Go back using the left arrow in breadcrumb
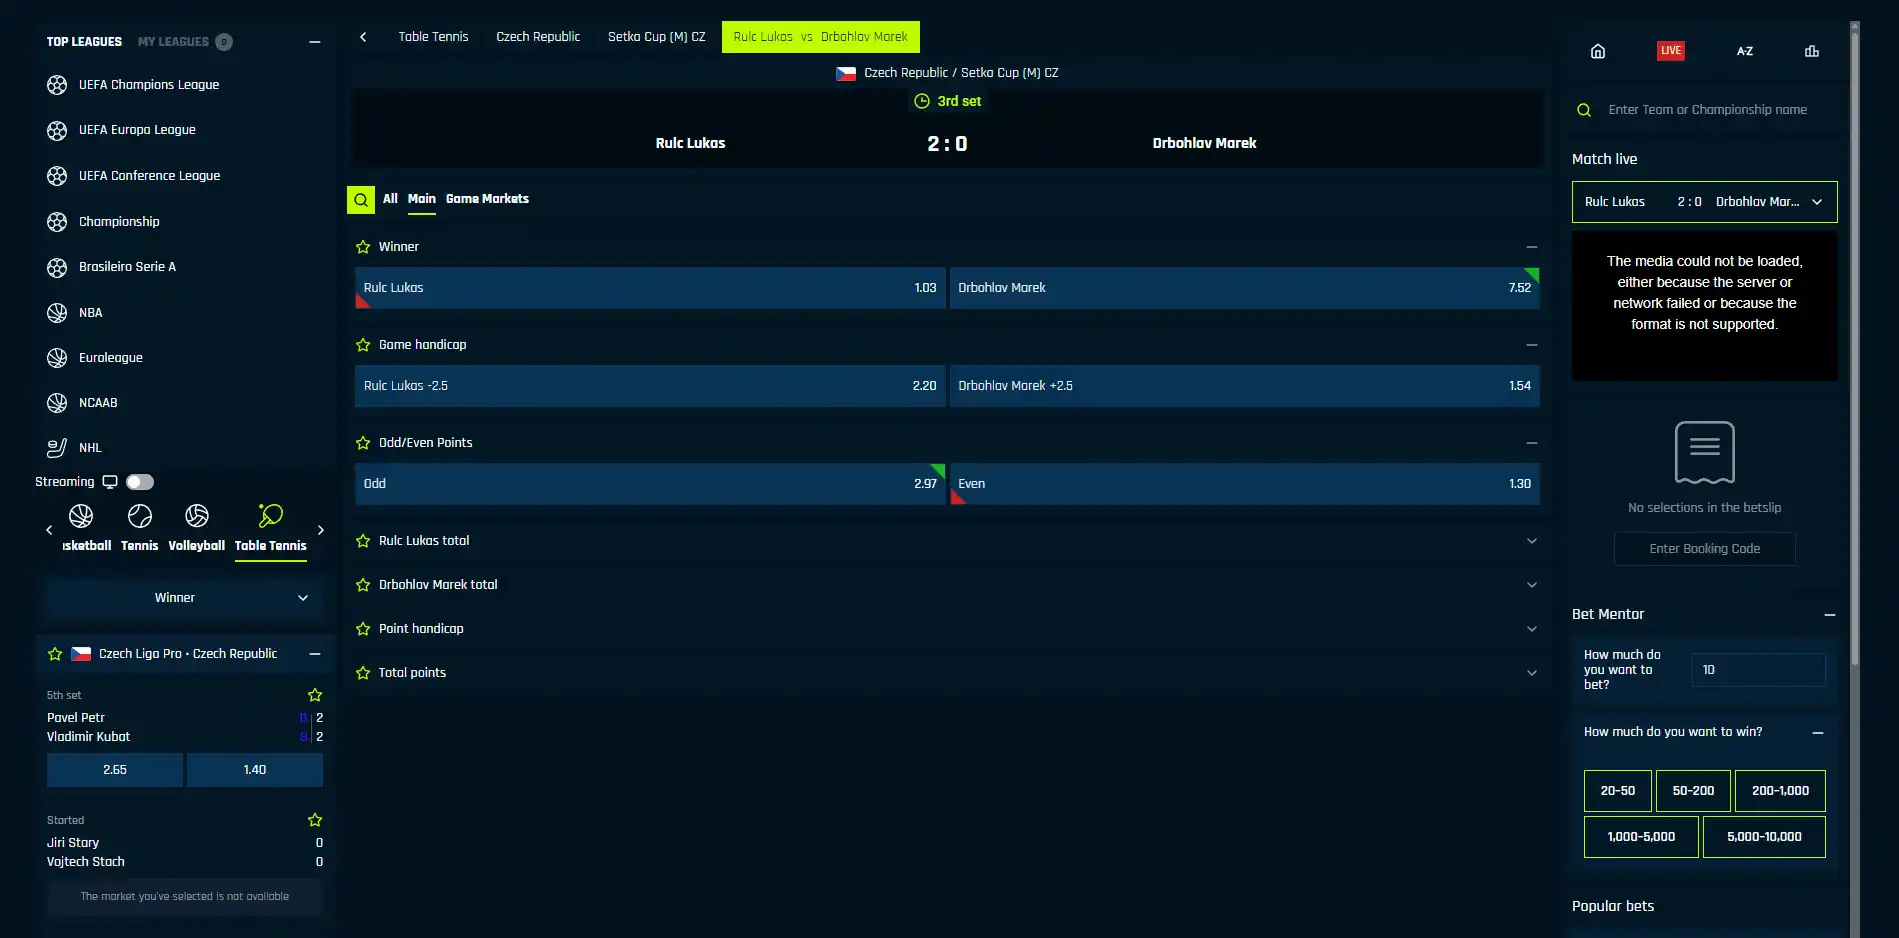 tap(363, 37)
